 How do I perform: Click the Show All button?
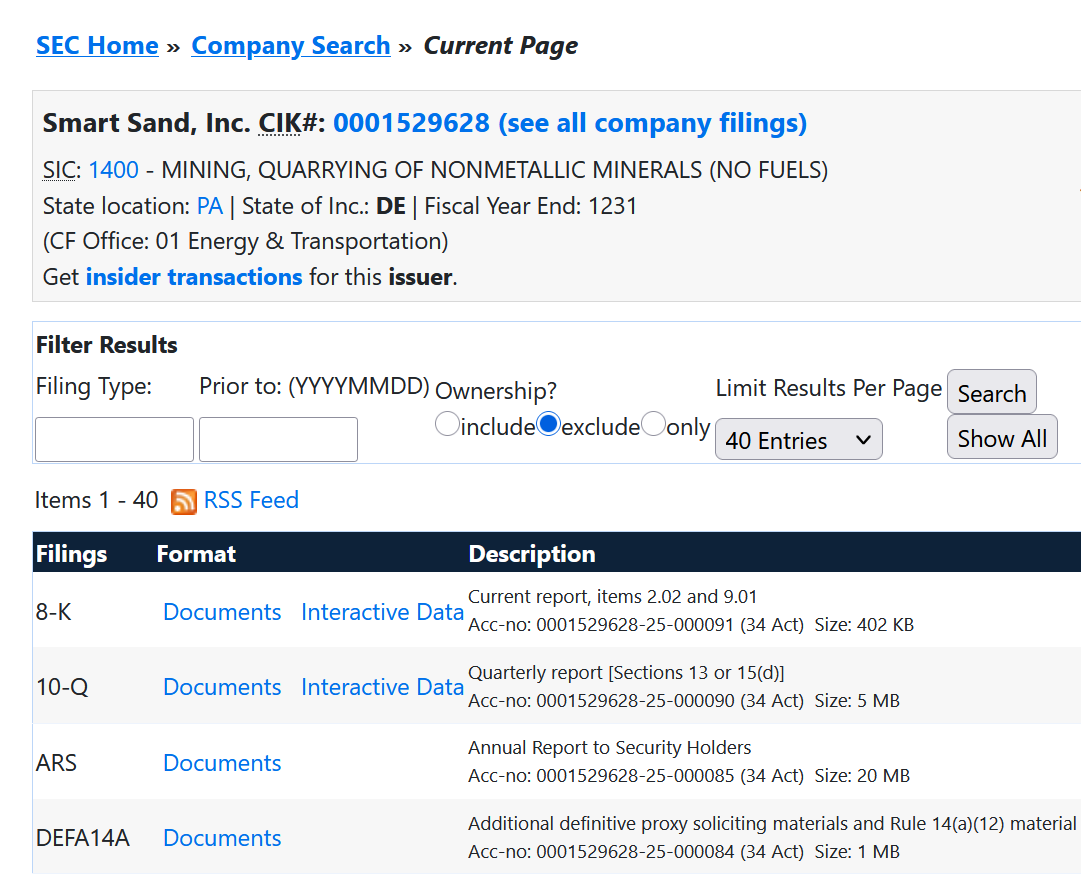coord(1002,437)
